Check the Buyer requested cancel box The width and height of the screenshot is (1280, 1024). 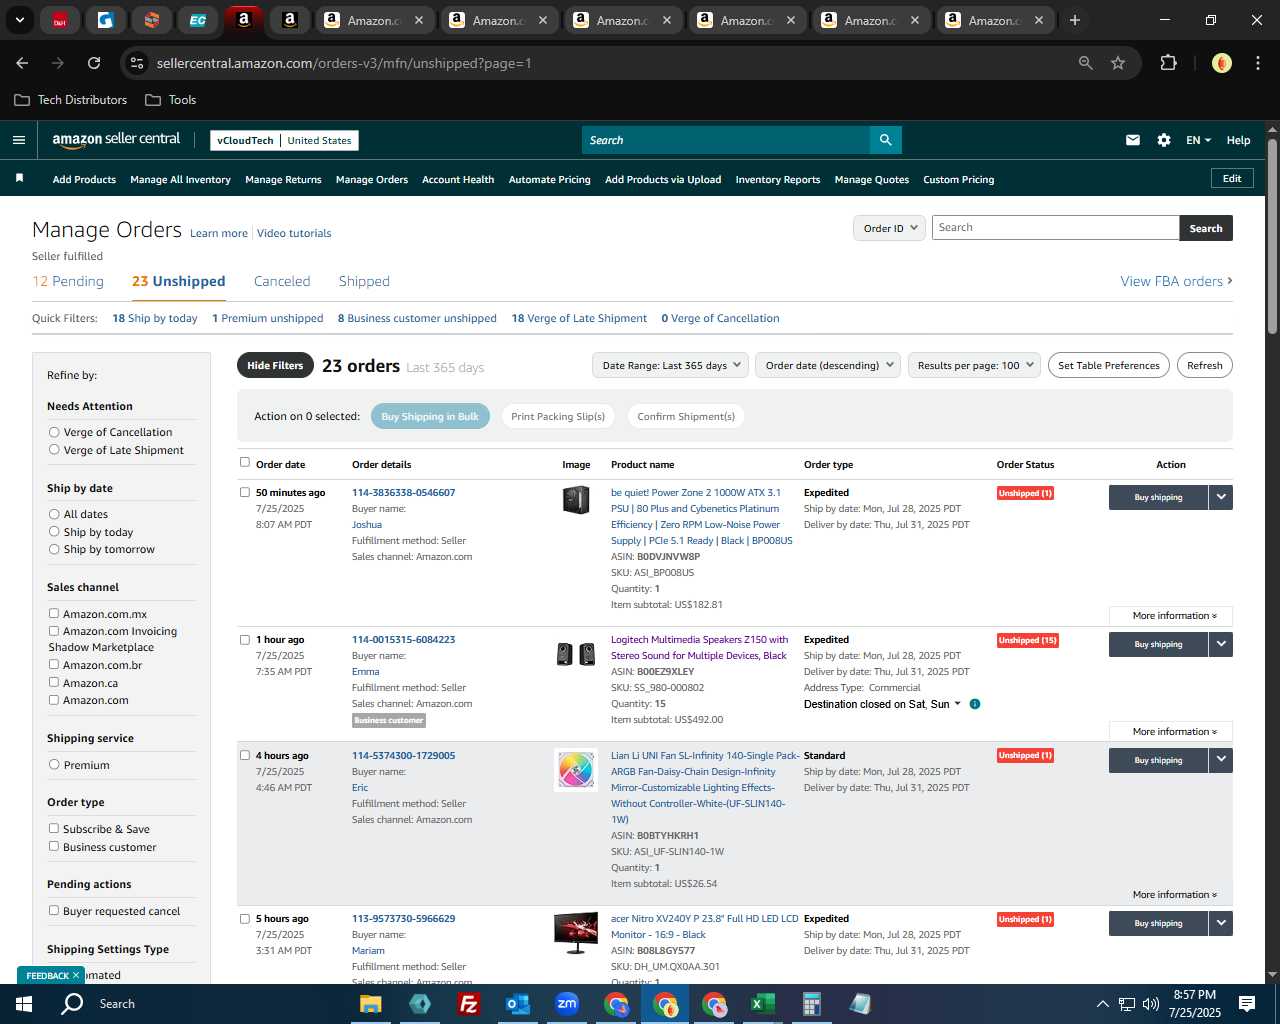point(54,910)
